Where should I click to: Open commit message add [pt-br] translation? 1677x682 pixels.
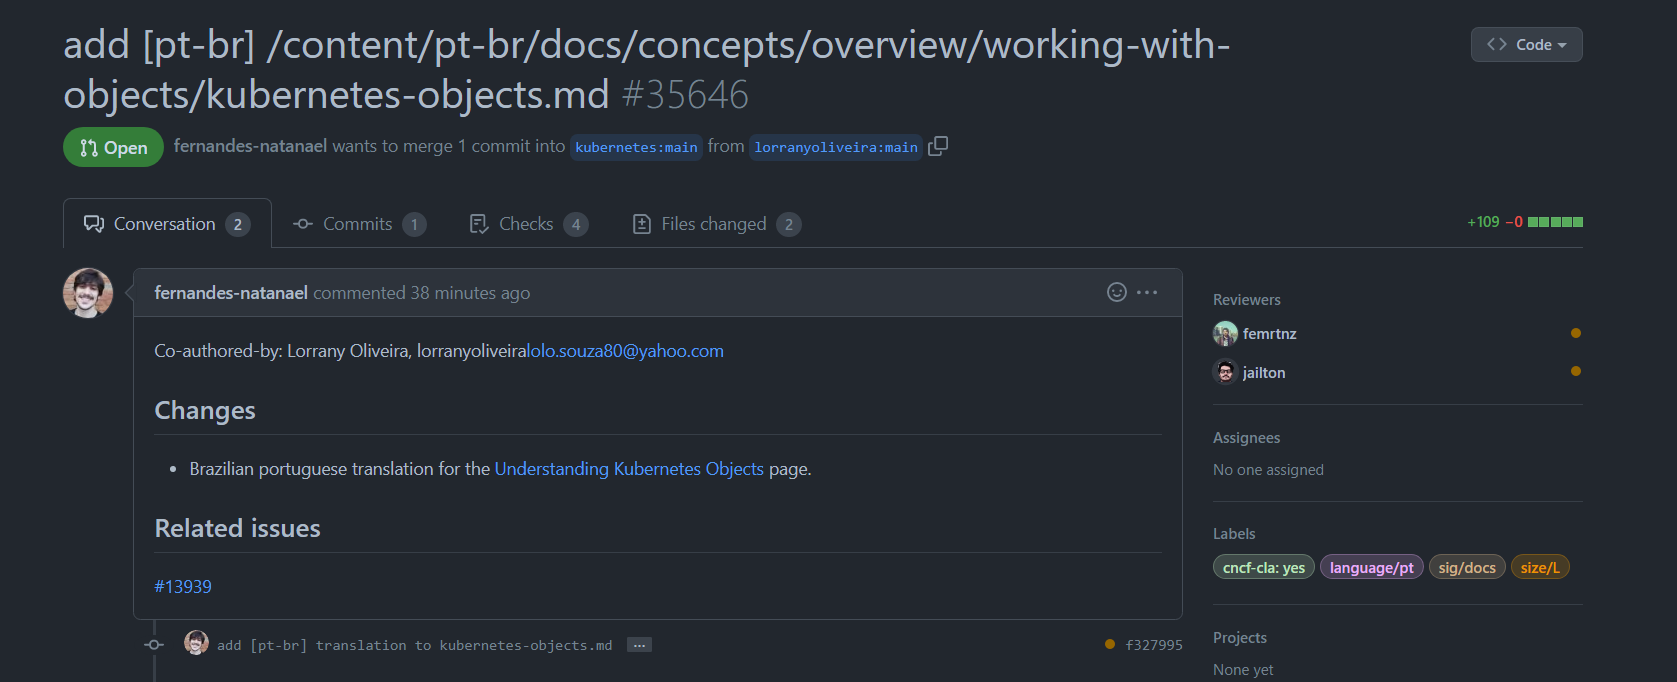point(414,645)
